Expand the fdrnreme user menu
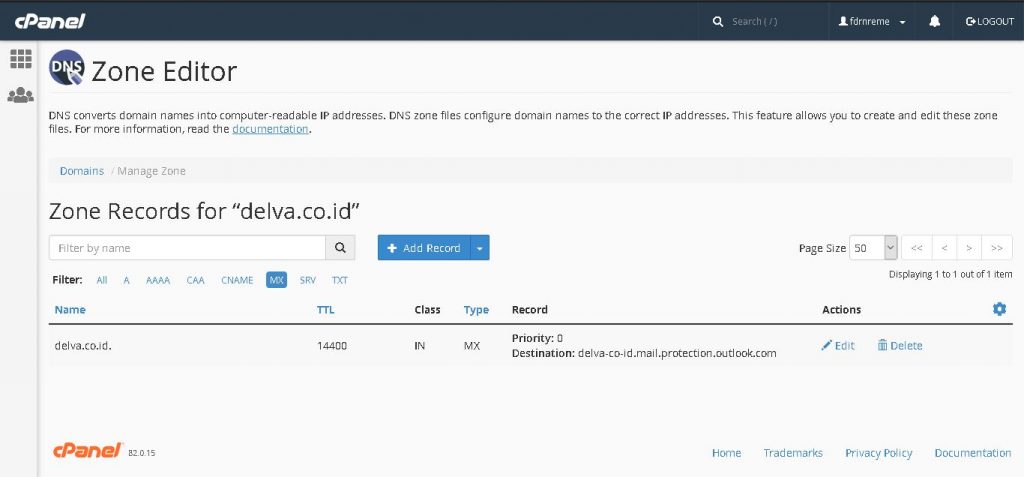The width and height of the screenshot is (1024, 477). click(872, 21)
